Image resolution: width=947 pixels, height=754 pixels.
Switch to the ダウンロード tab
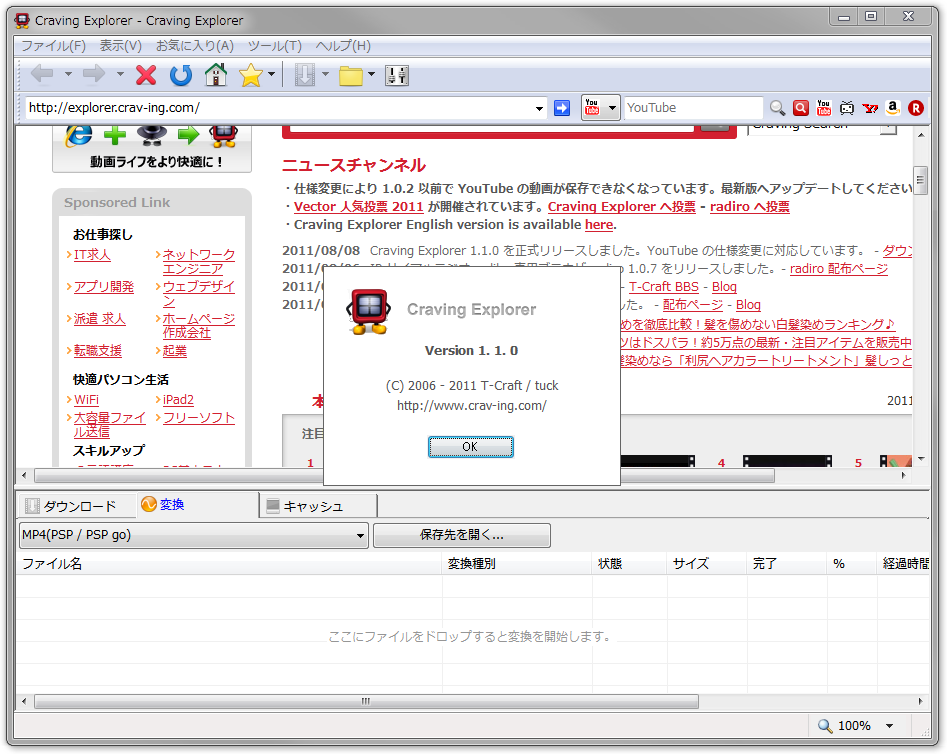[x=77, y=506]
